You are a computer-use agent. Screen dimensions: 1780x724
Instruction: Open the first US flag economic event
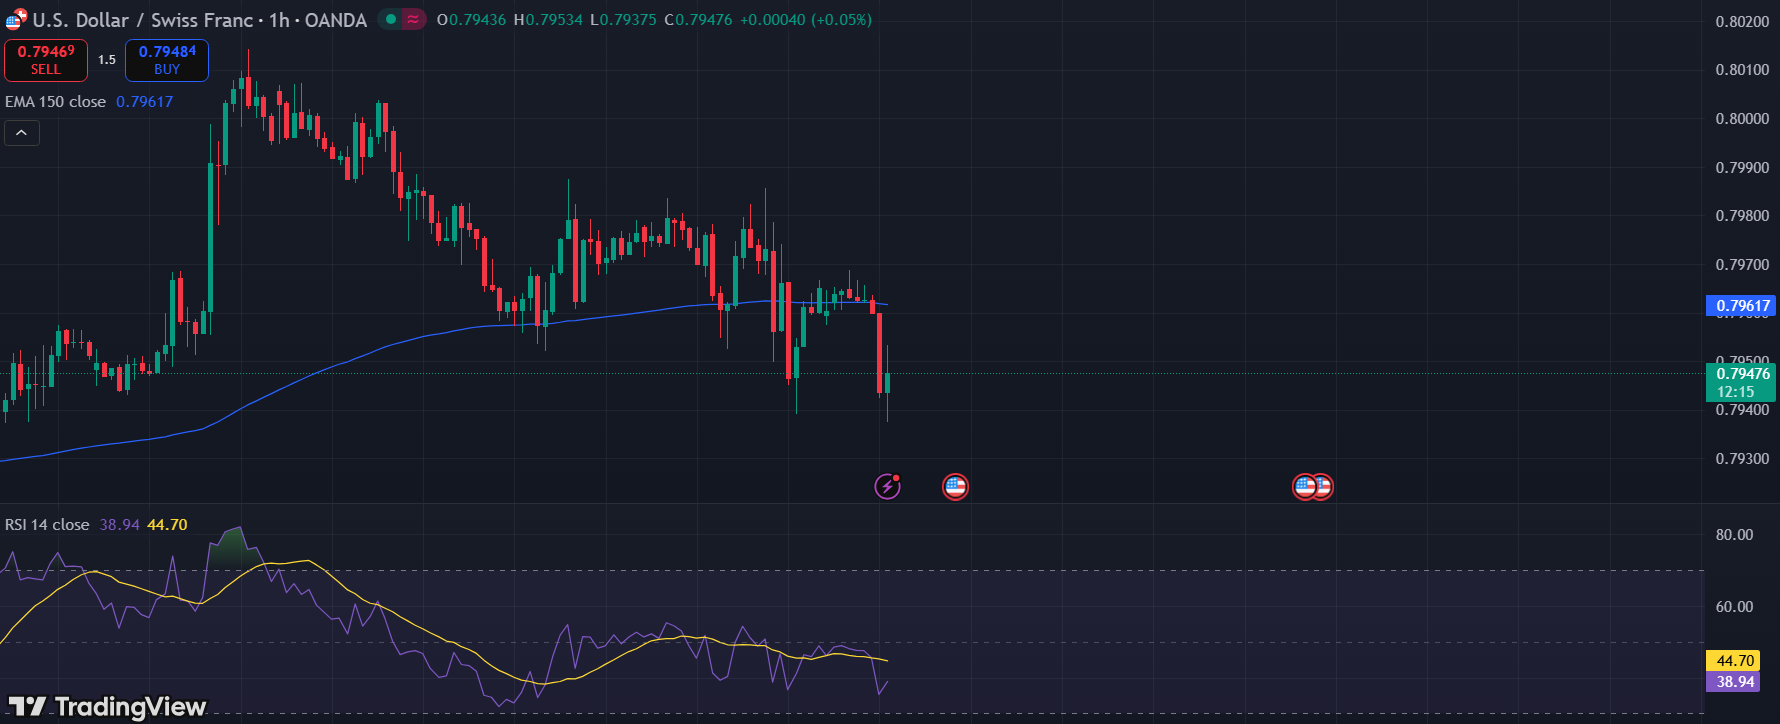[955, 487]
